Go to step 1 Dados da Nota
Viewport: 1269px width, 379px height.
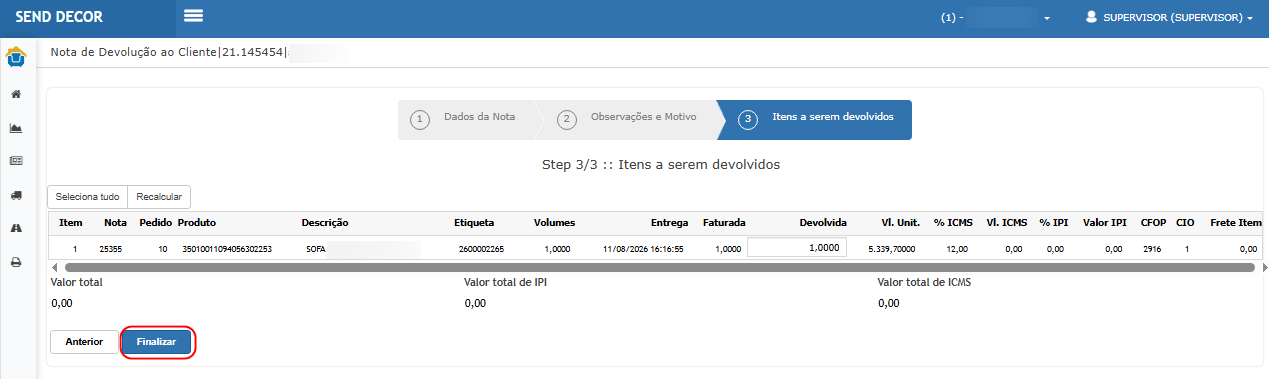click(466, 119)
